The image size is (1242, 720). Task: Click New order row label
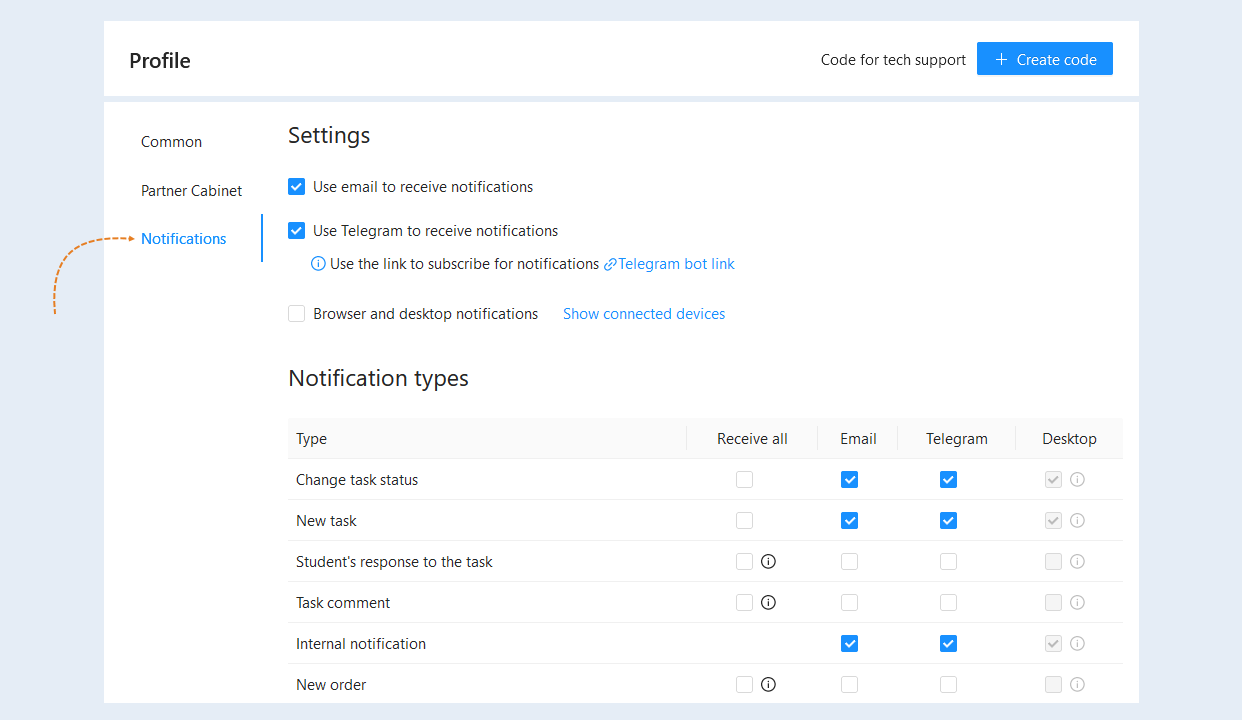click(331, 685)
